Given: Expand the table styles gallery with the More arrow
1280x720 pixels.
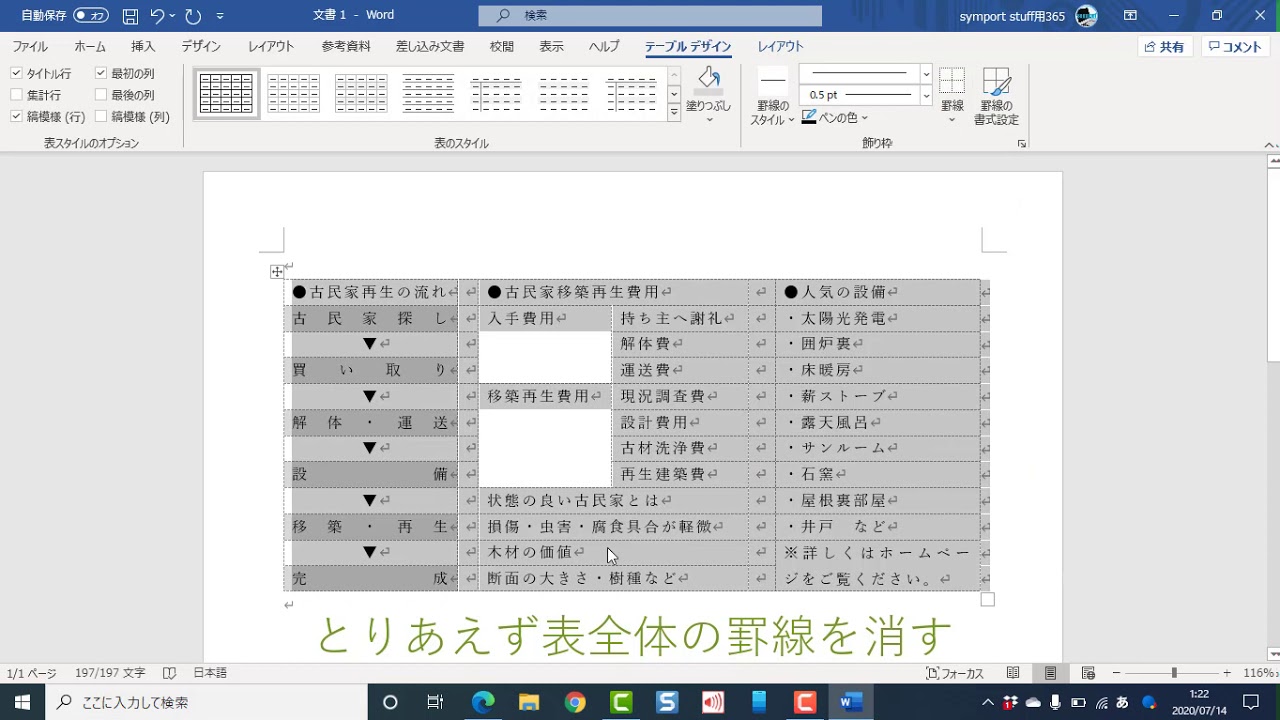Looking at the screenshot, I should (674, 113).
